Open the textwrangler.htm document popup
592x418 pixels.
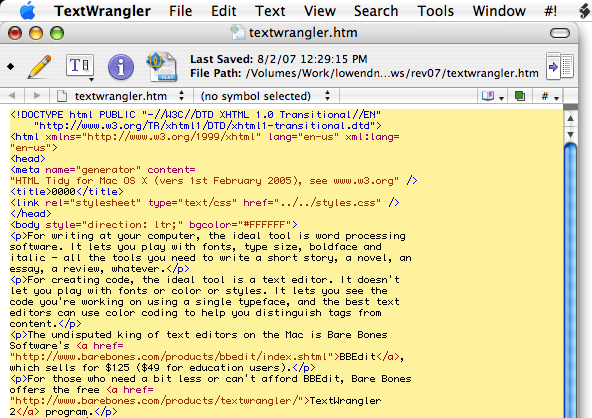[x=120, y=96]
